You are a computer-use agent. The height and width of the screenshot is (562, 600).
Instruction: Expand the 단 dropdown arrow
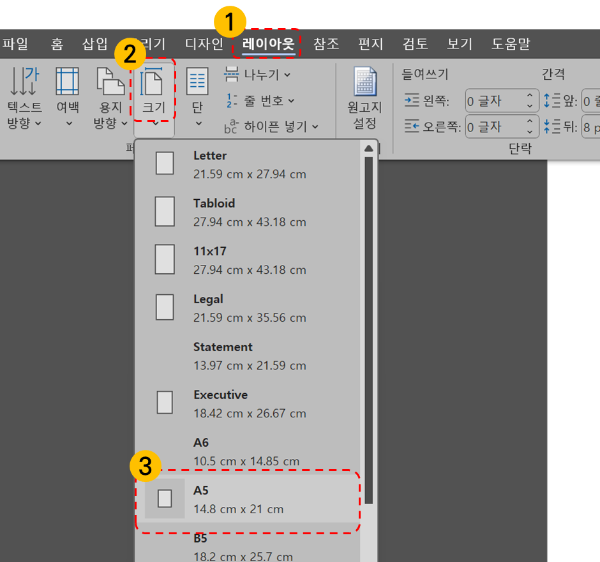click(198, 123)
